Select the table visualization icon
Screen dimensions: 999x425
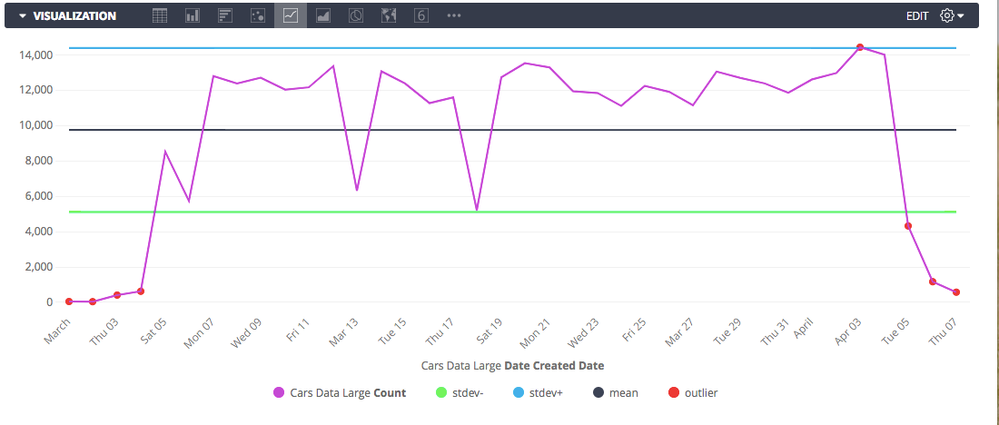[x=160, y=16]
